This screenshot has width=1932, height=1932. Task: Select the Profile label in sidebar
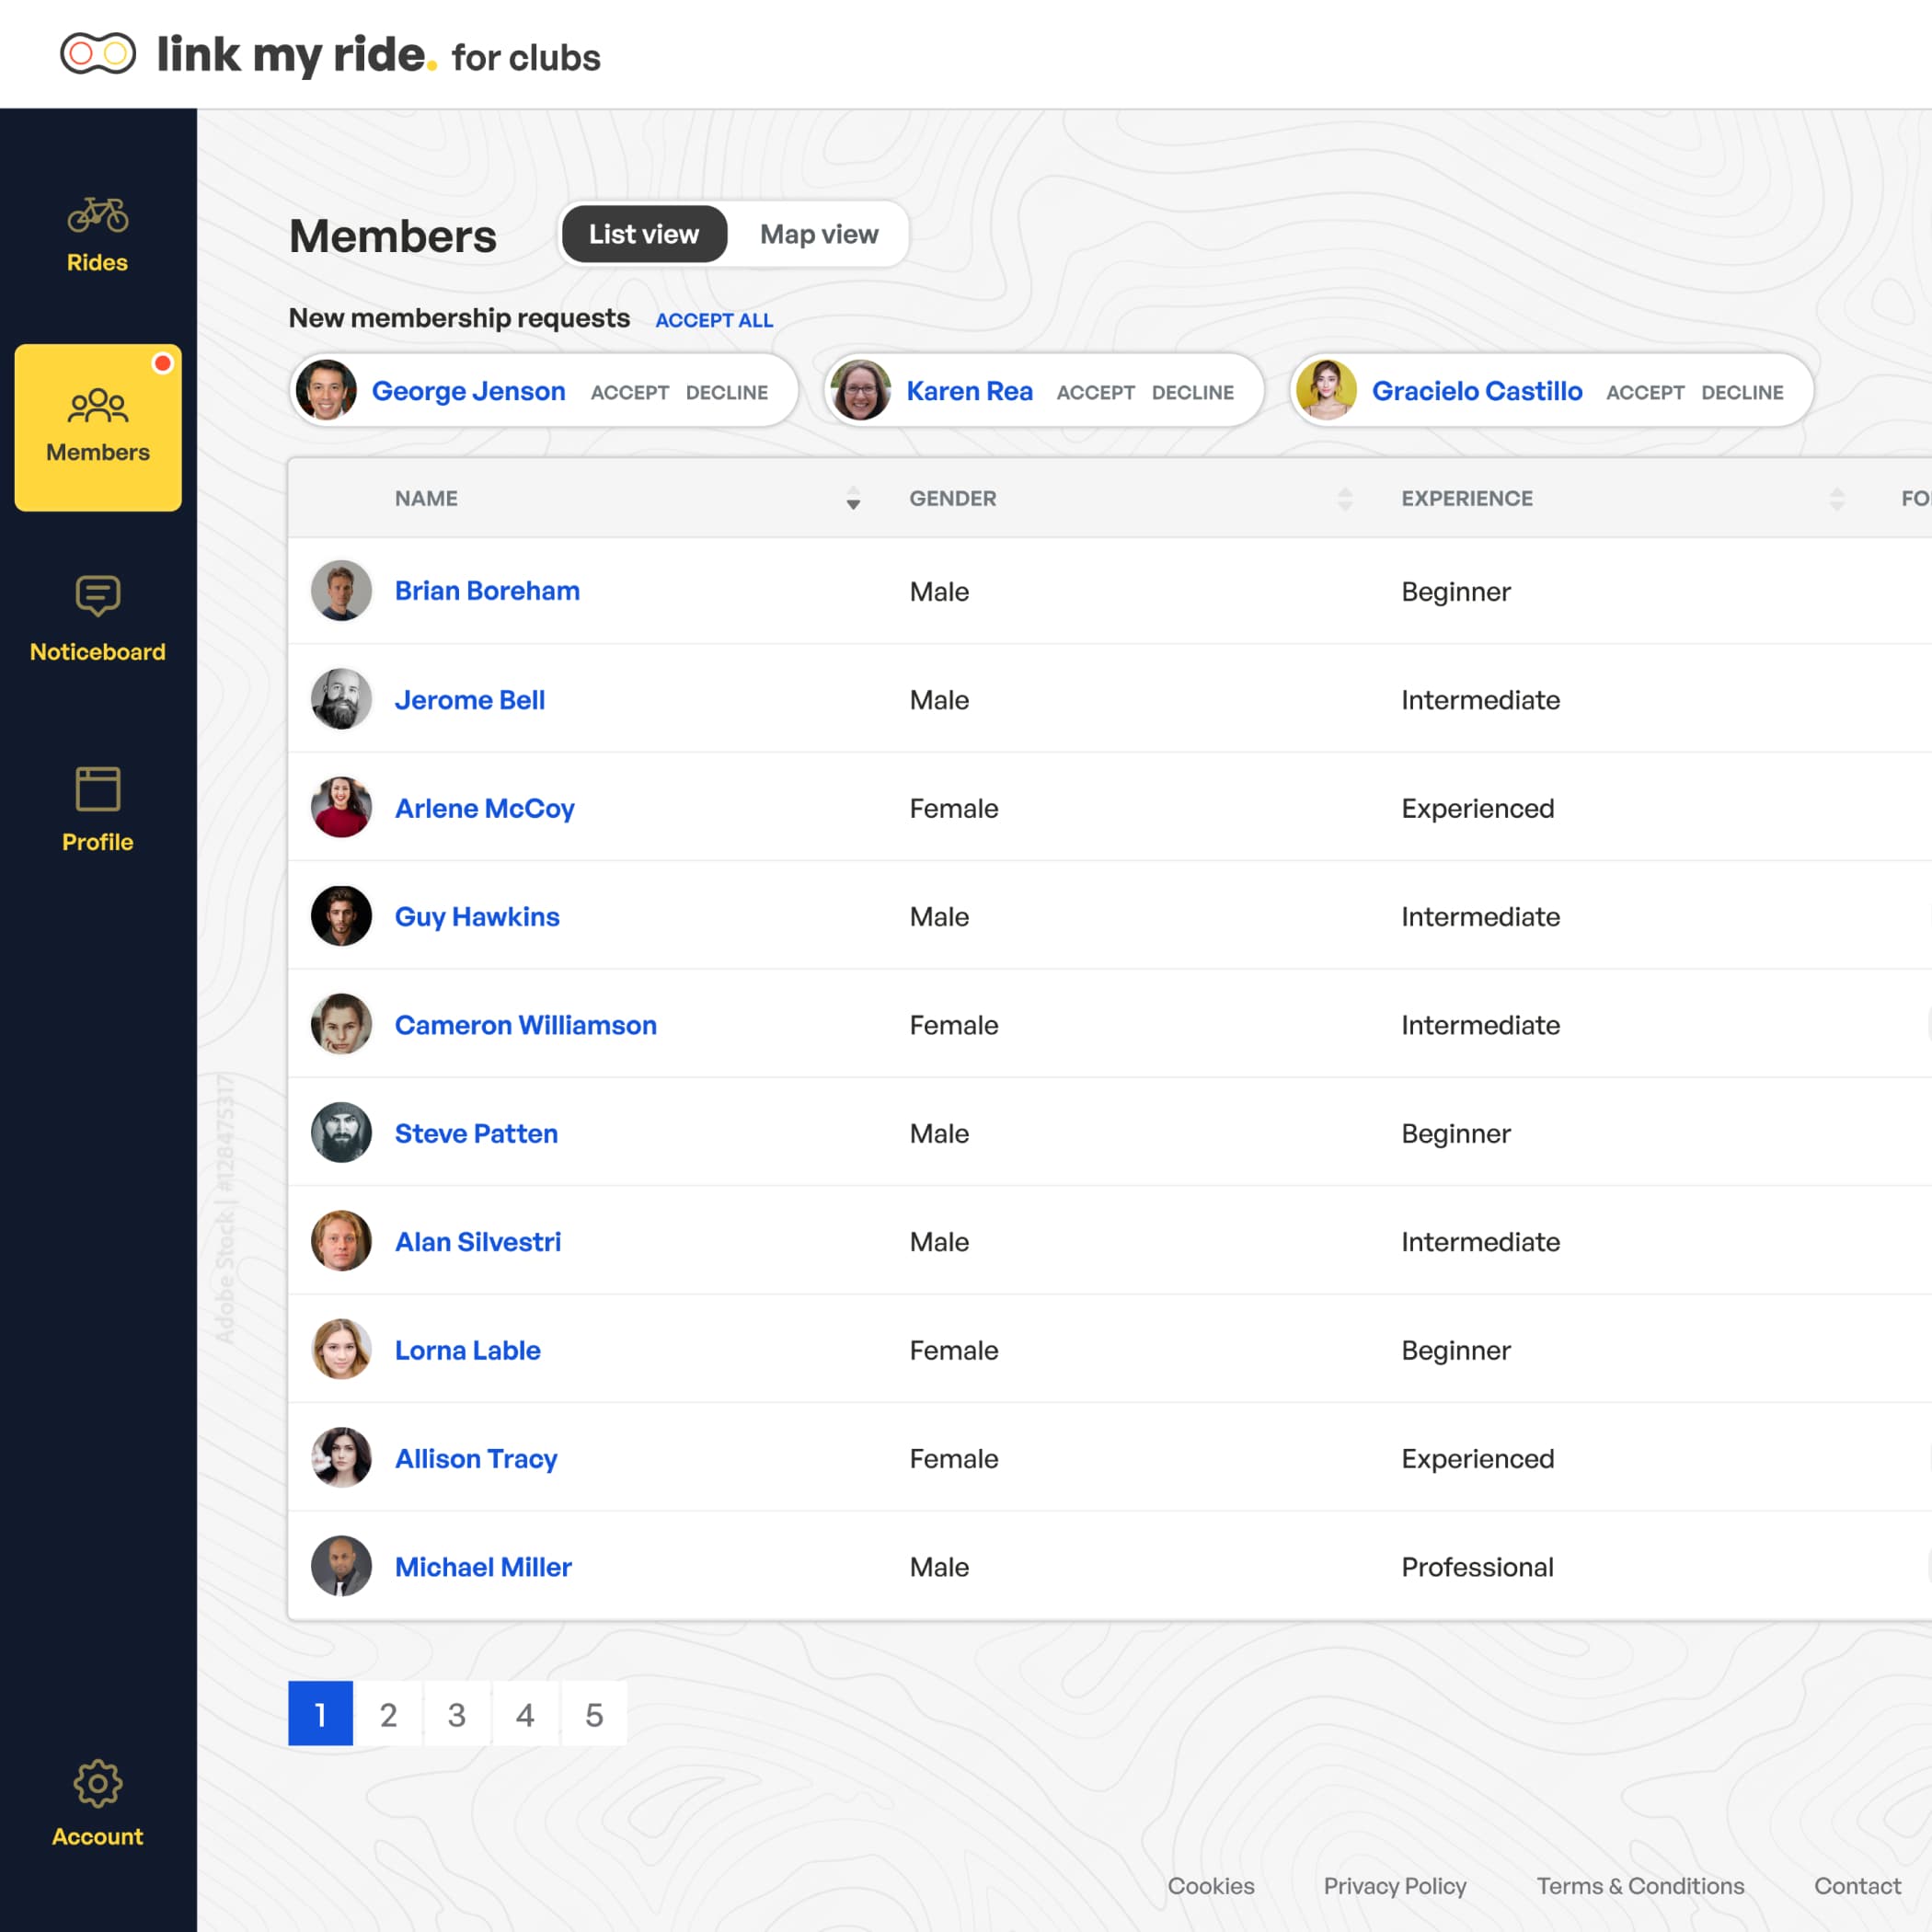(x=97, y=842)
